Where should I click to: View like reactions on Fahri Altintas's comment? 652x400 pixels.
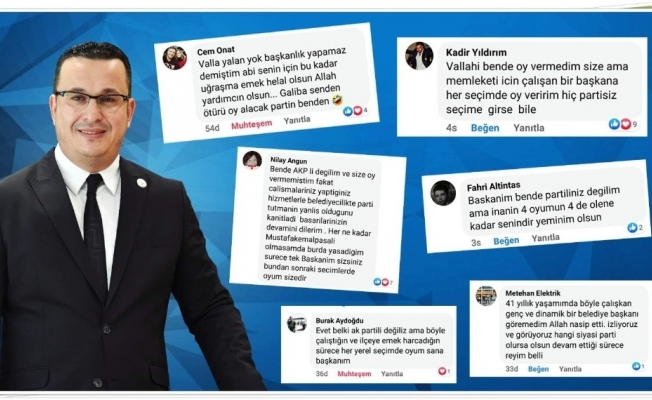[x=635, y=227]
